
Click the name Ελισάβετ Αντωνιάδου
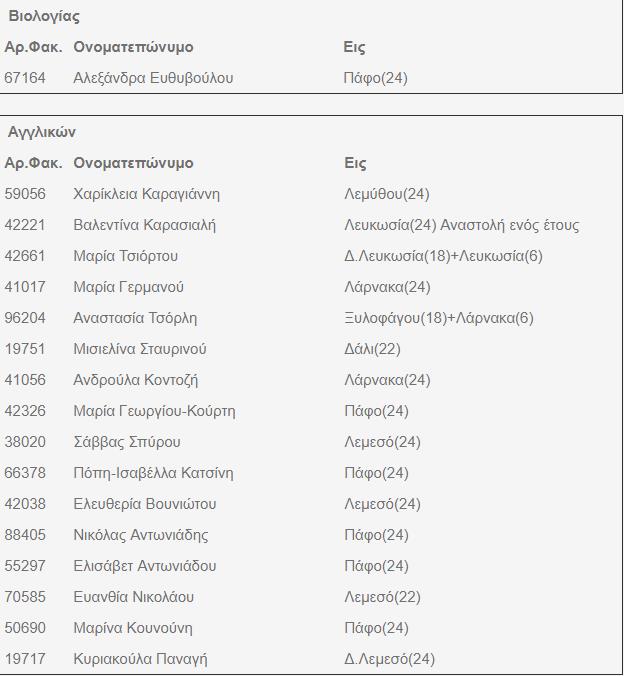pos(144,566)
